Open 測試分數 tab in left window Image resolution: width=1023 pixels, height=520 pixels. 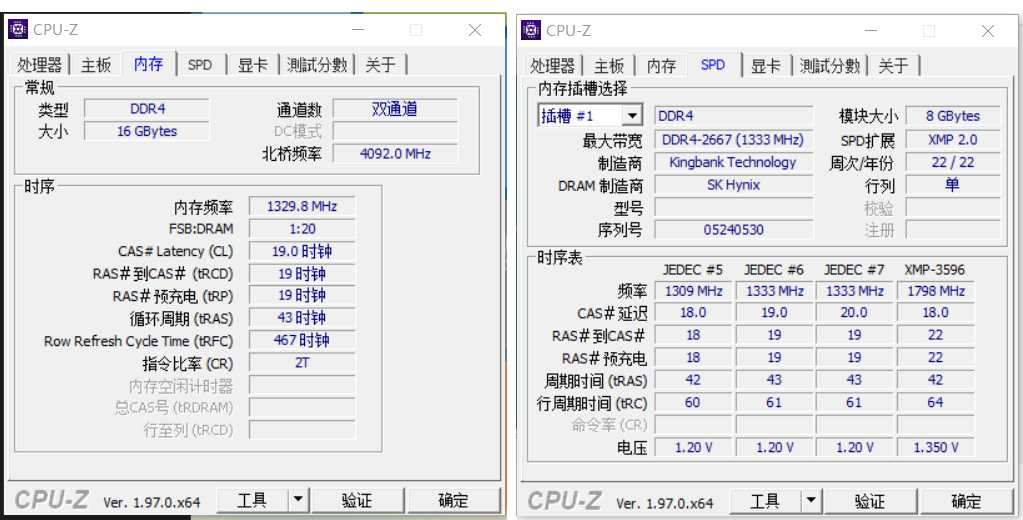click(x=317, y=65)
